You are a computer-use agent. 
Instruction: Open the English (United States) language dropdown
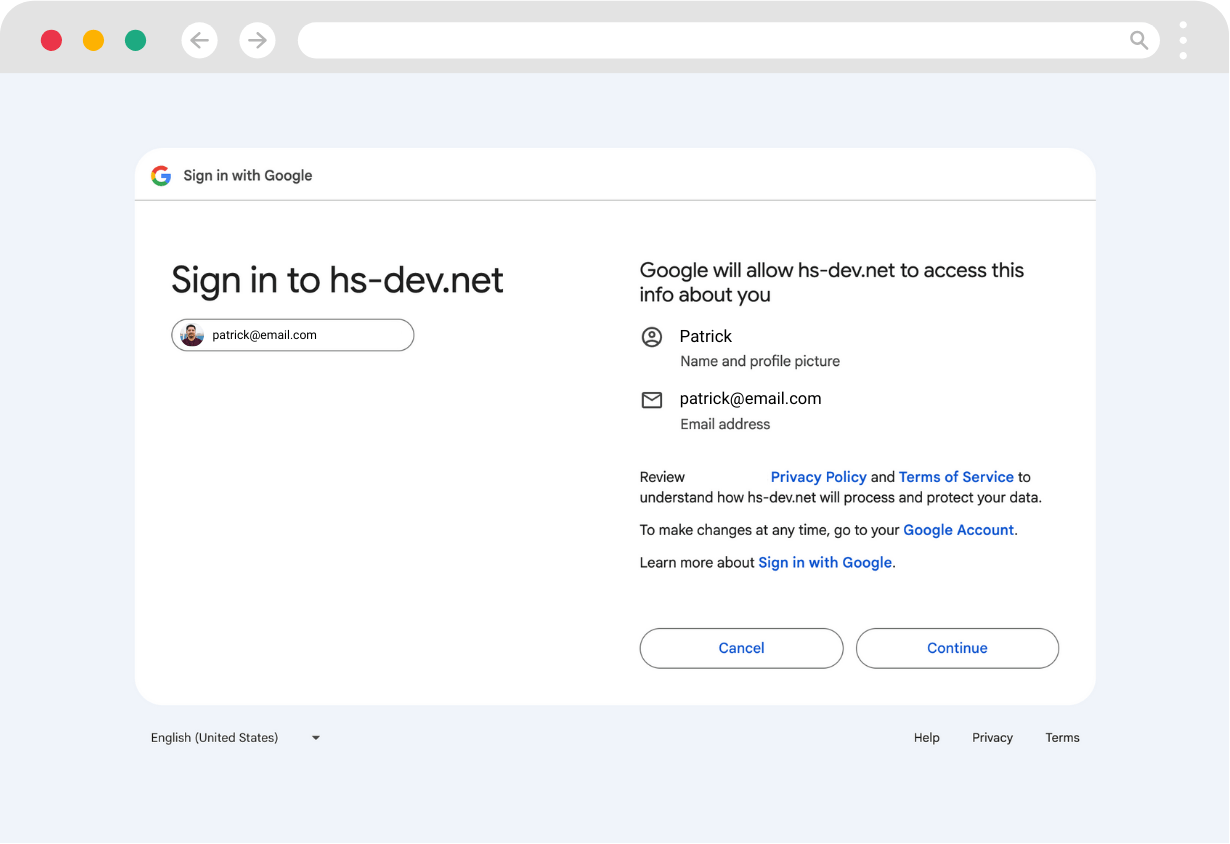(236, 738)
